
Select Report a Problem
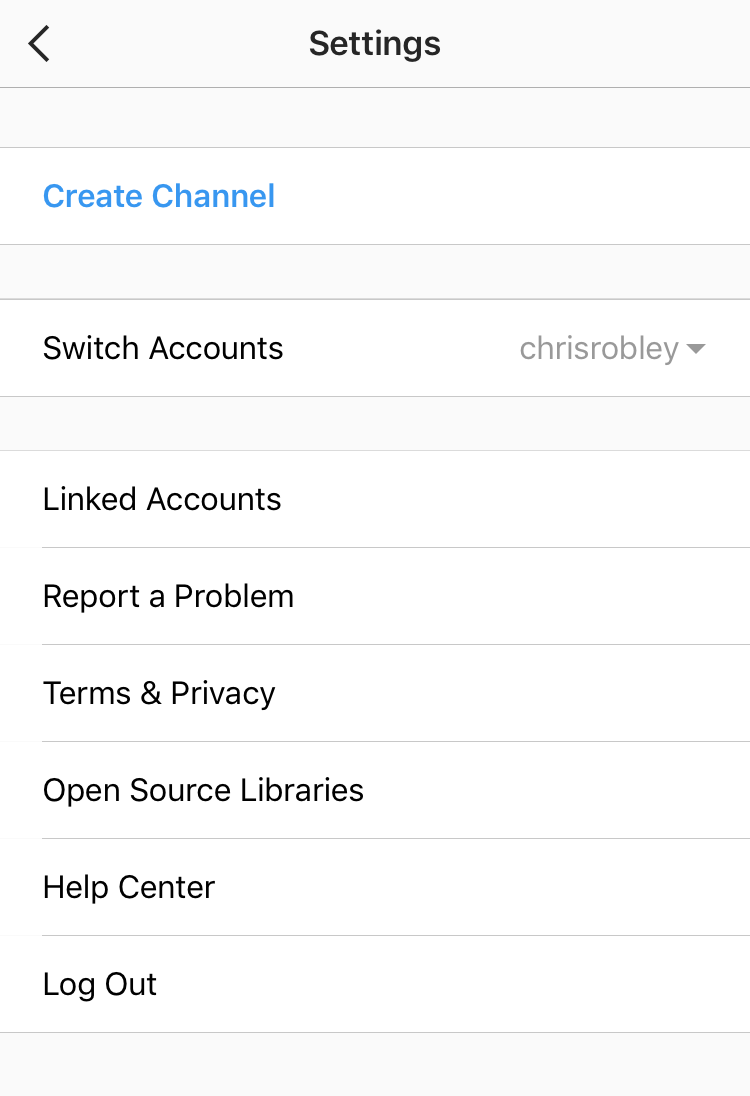point(168,596)
